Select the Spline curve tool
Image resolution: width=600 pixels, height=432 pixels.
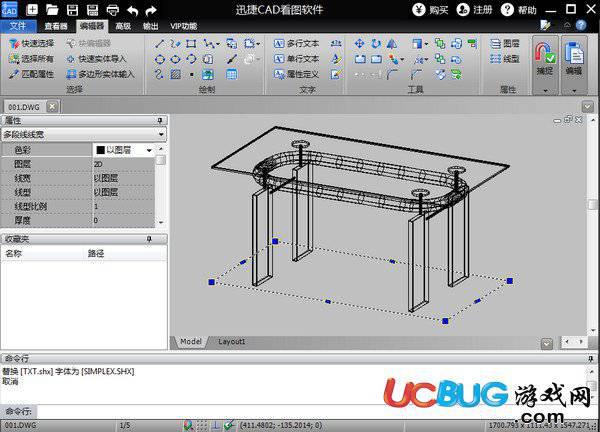tap(159, 74)
